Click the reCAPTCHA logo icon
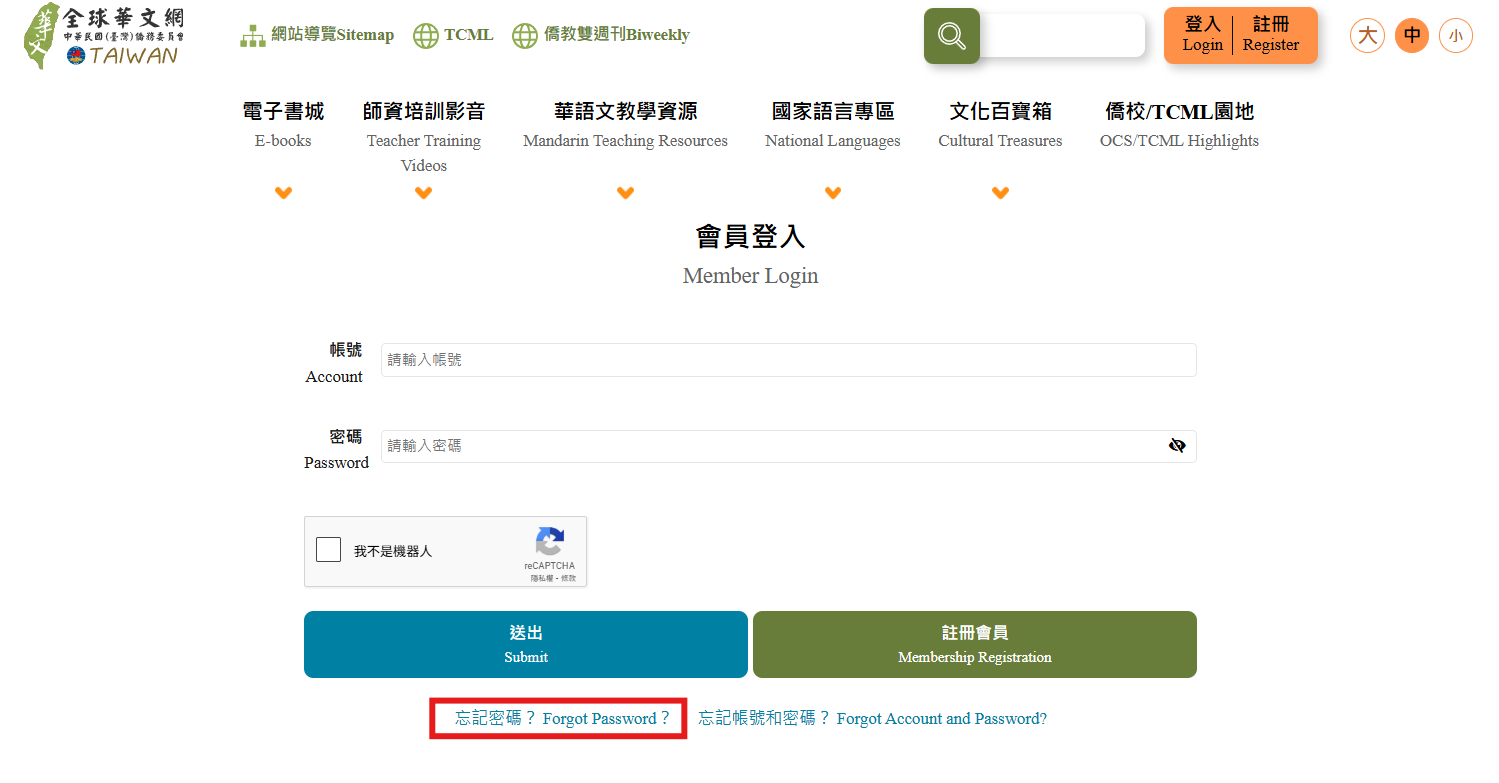 tap(549, 541)
